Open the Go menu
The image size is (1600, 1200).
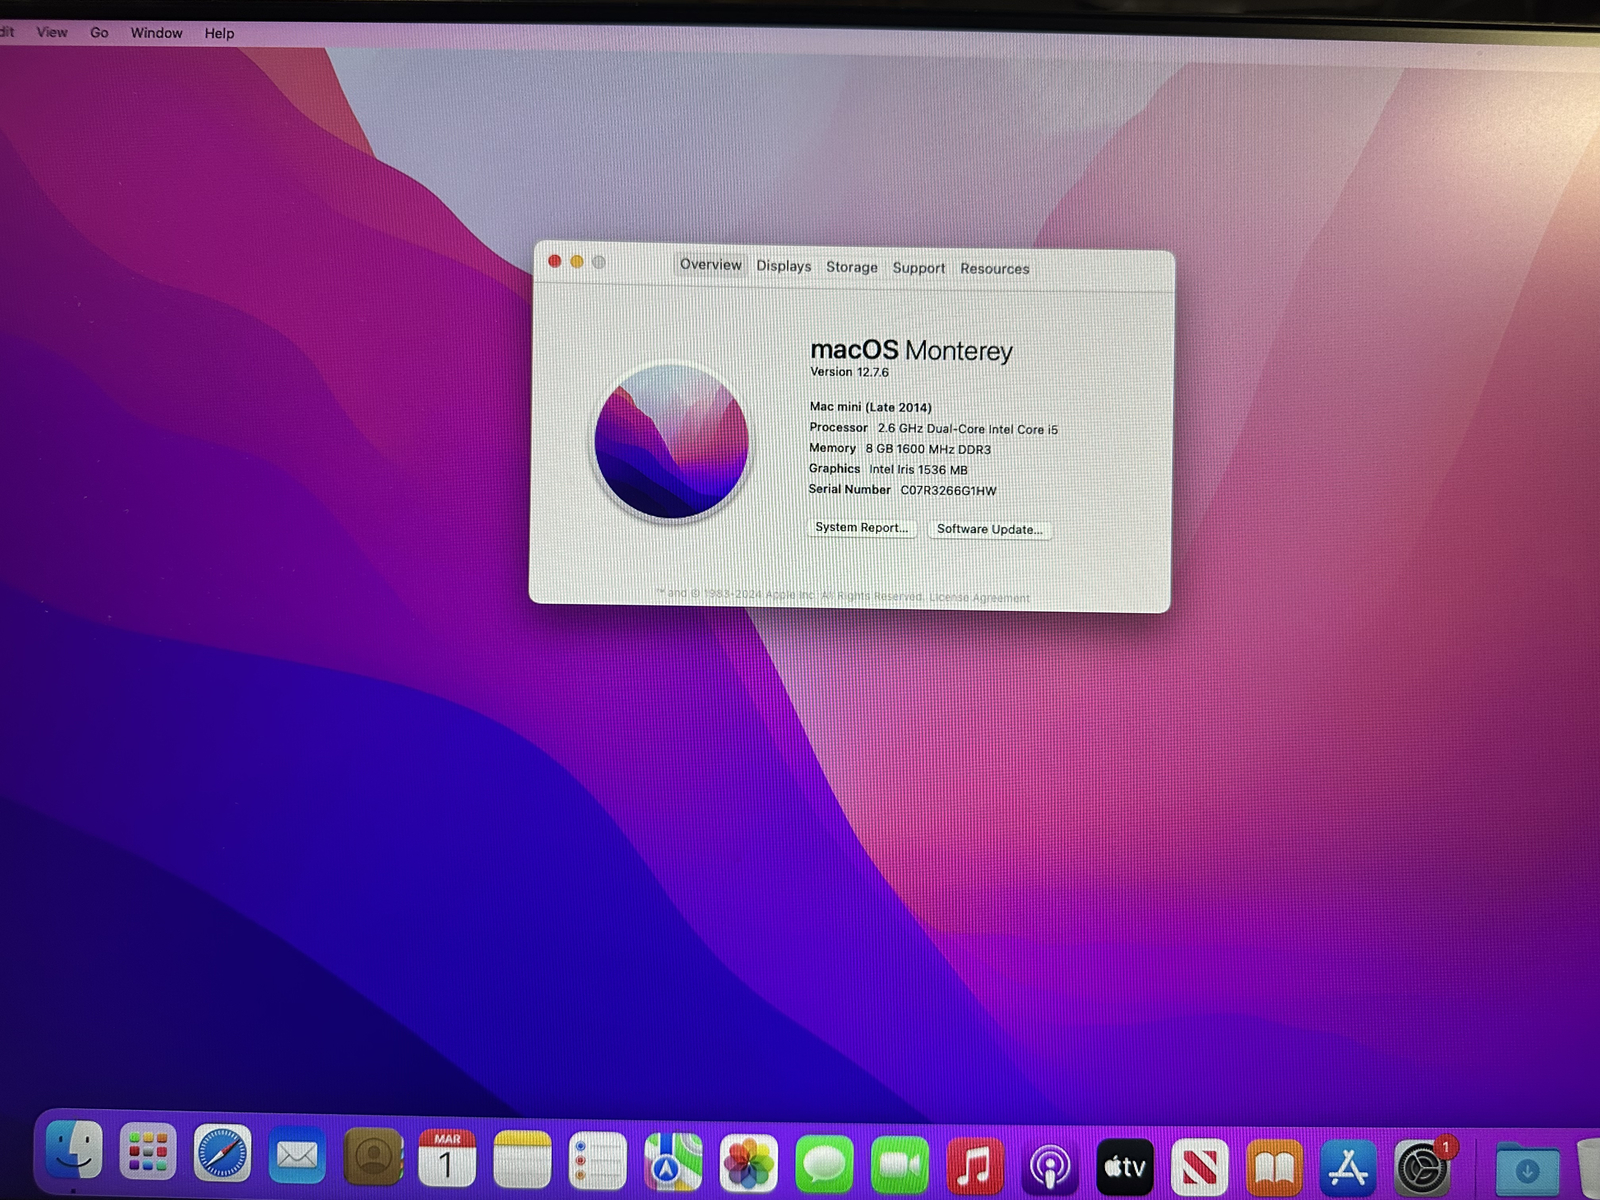point(99,32)
